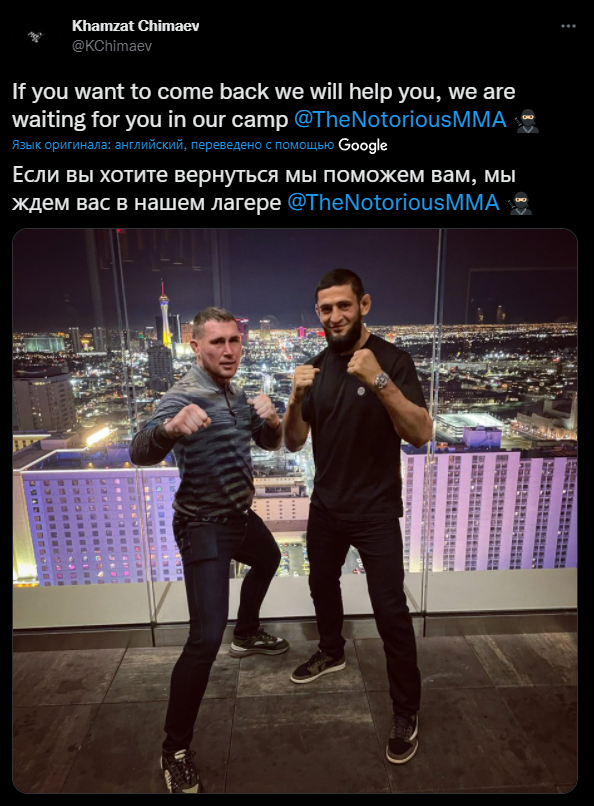The width and height of the screenshot is (594, 806).
Task: Click Khamzat Chimaev's profile avatar
Action: pyautogui.click(x=36, y=36)
